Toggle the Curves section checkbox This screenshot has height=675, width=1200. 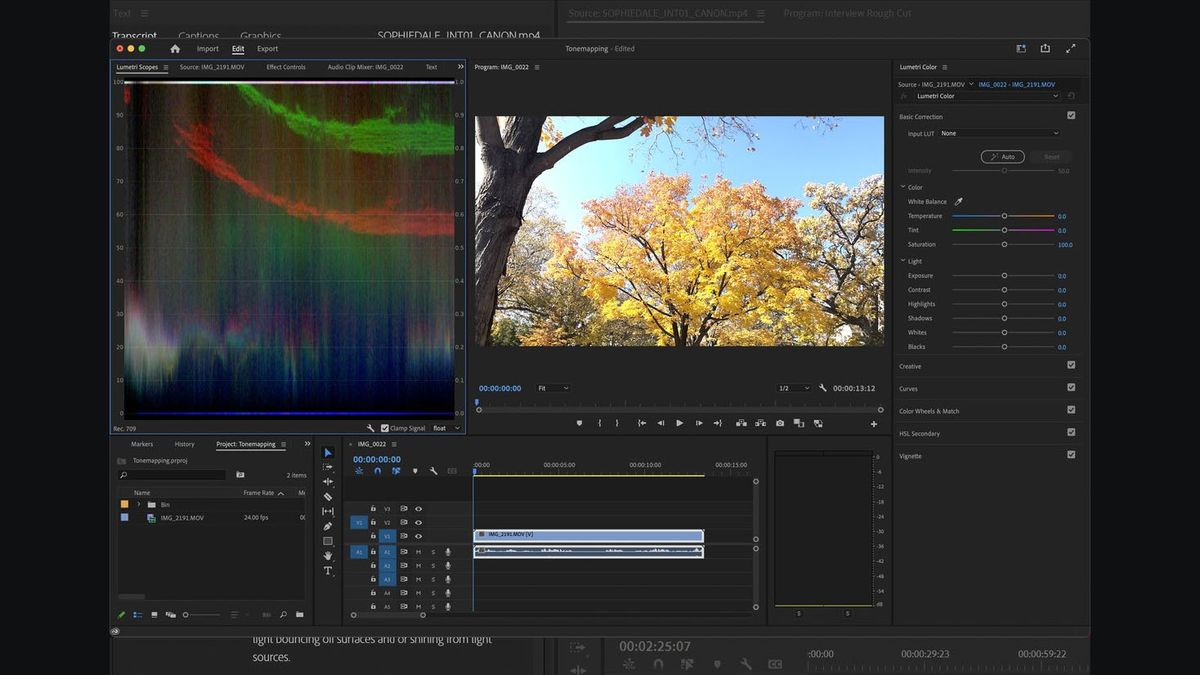pyautogui.click(x=1071, y=387)
